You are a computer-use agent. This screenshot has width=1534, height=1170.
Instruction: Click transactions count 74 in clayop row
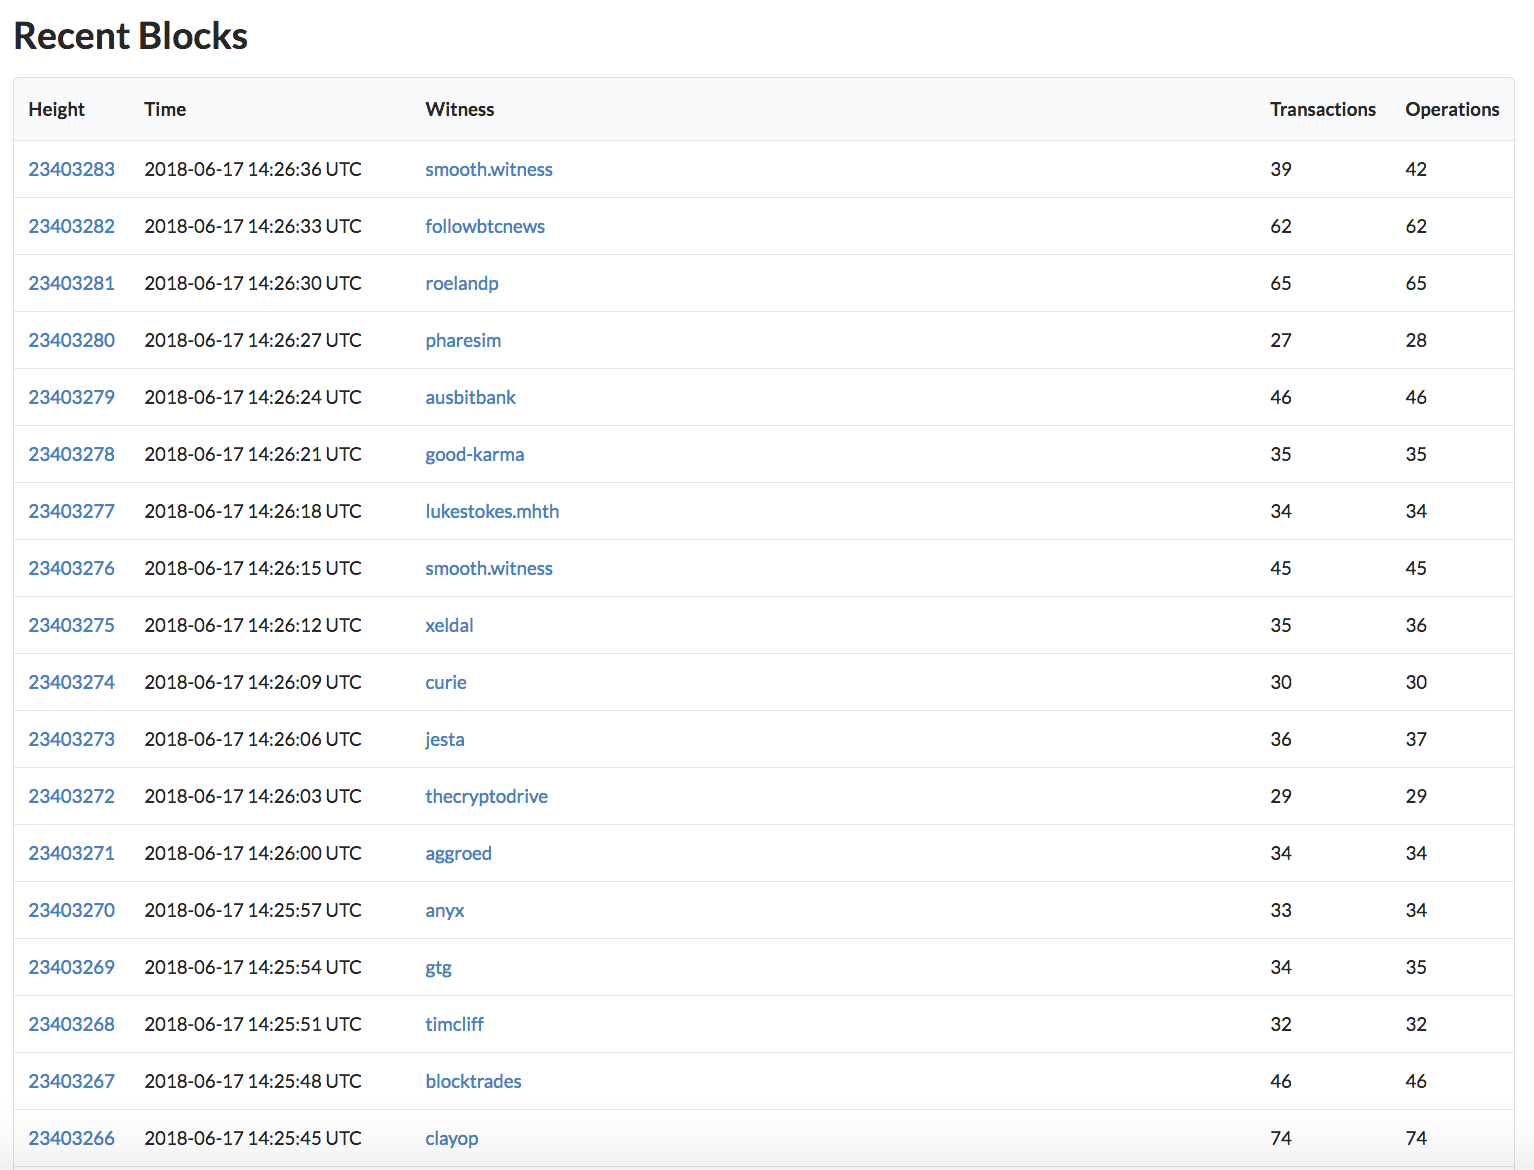pyautogui.click(x=1281, y=1138)
